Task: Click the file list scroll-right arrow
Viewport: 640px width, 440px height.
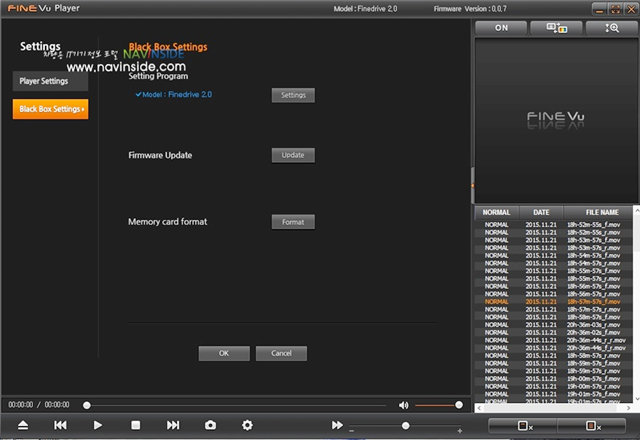Action: pos(629,408)
